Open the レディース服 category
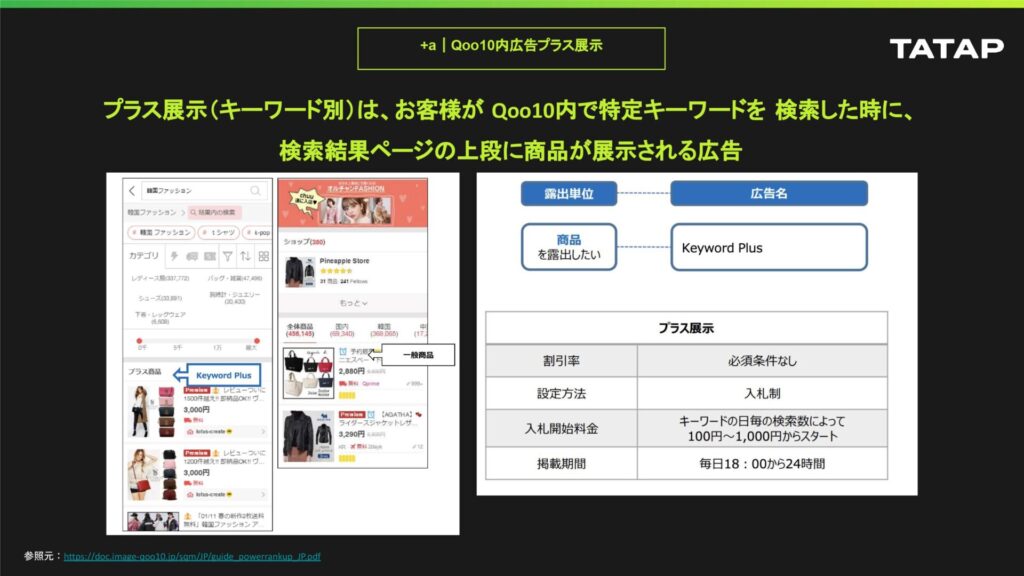This screenshot has width=1024, height=576. tap(160, 278)
